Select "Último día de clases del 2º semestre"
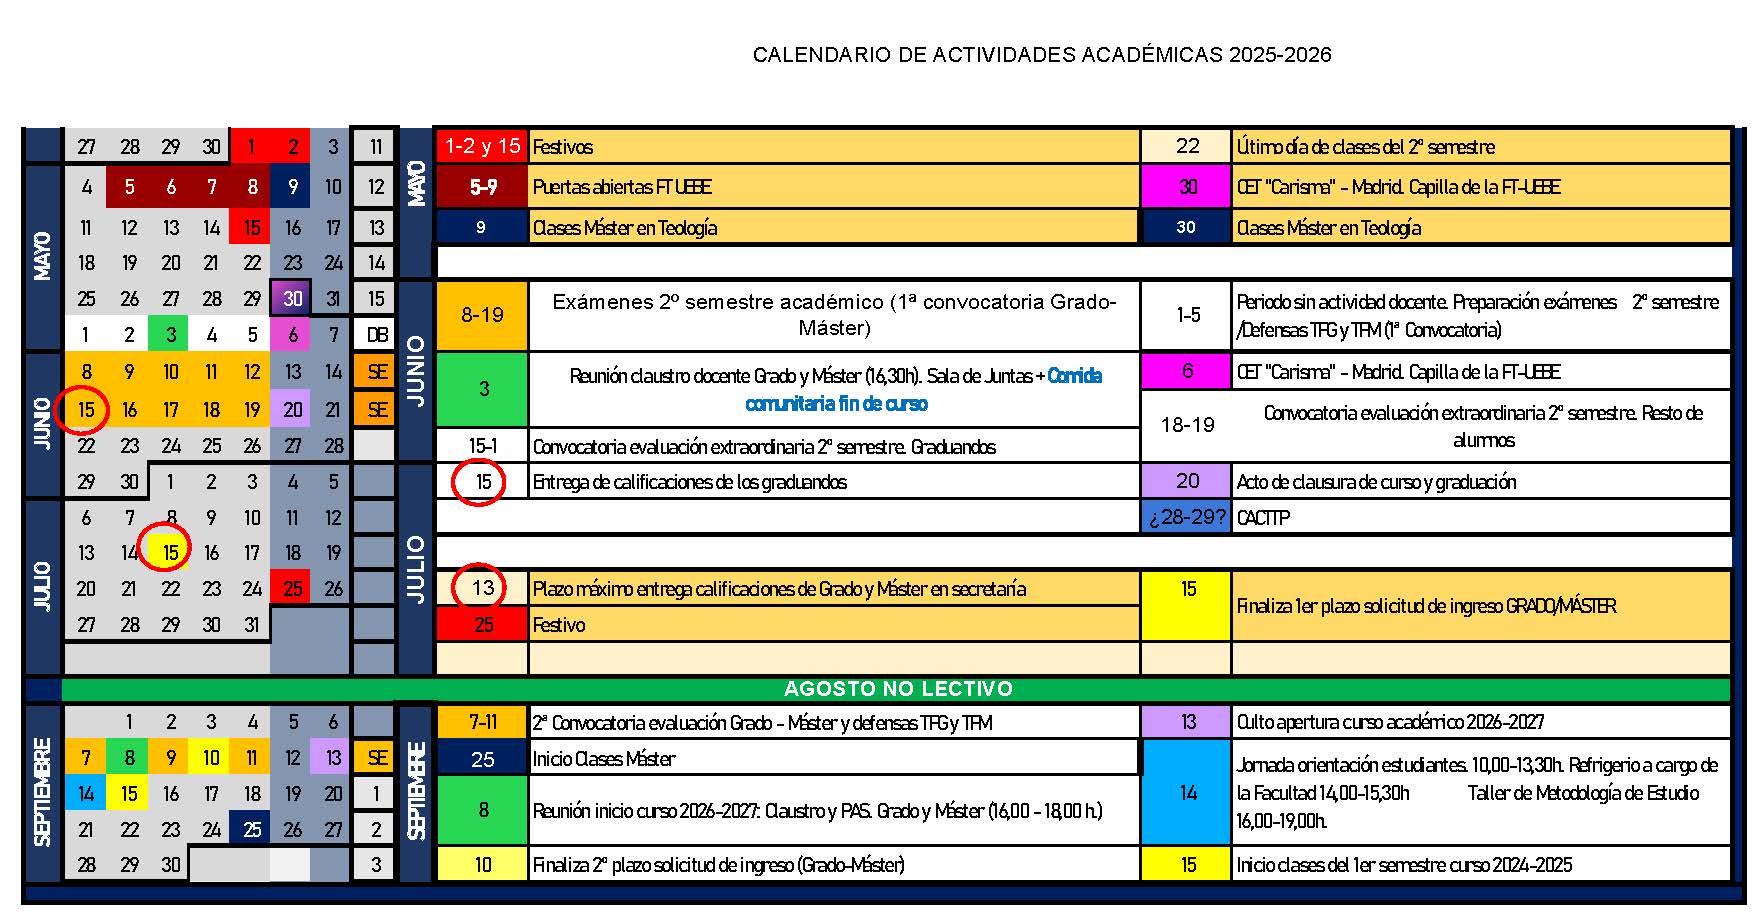Screen dimensions: 1760x912 point(1366,147)
